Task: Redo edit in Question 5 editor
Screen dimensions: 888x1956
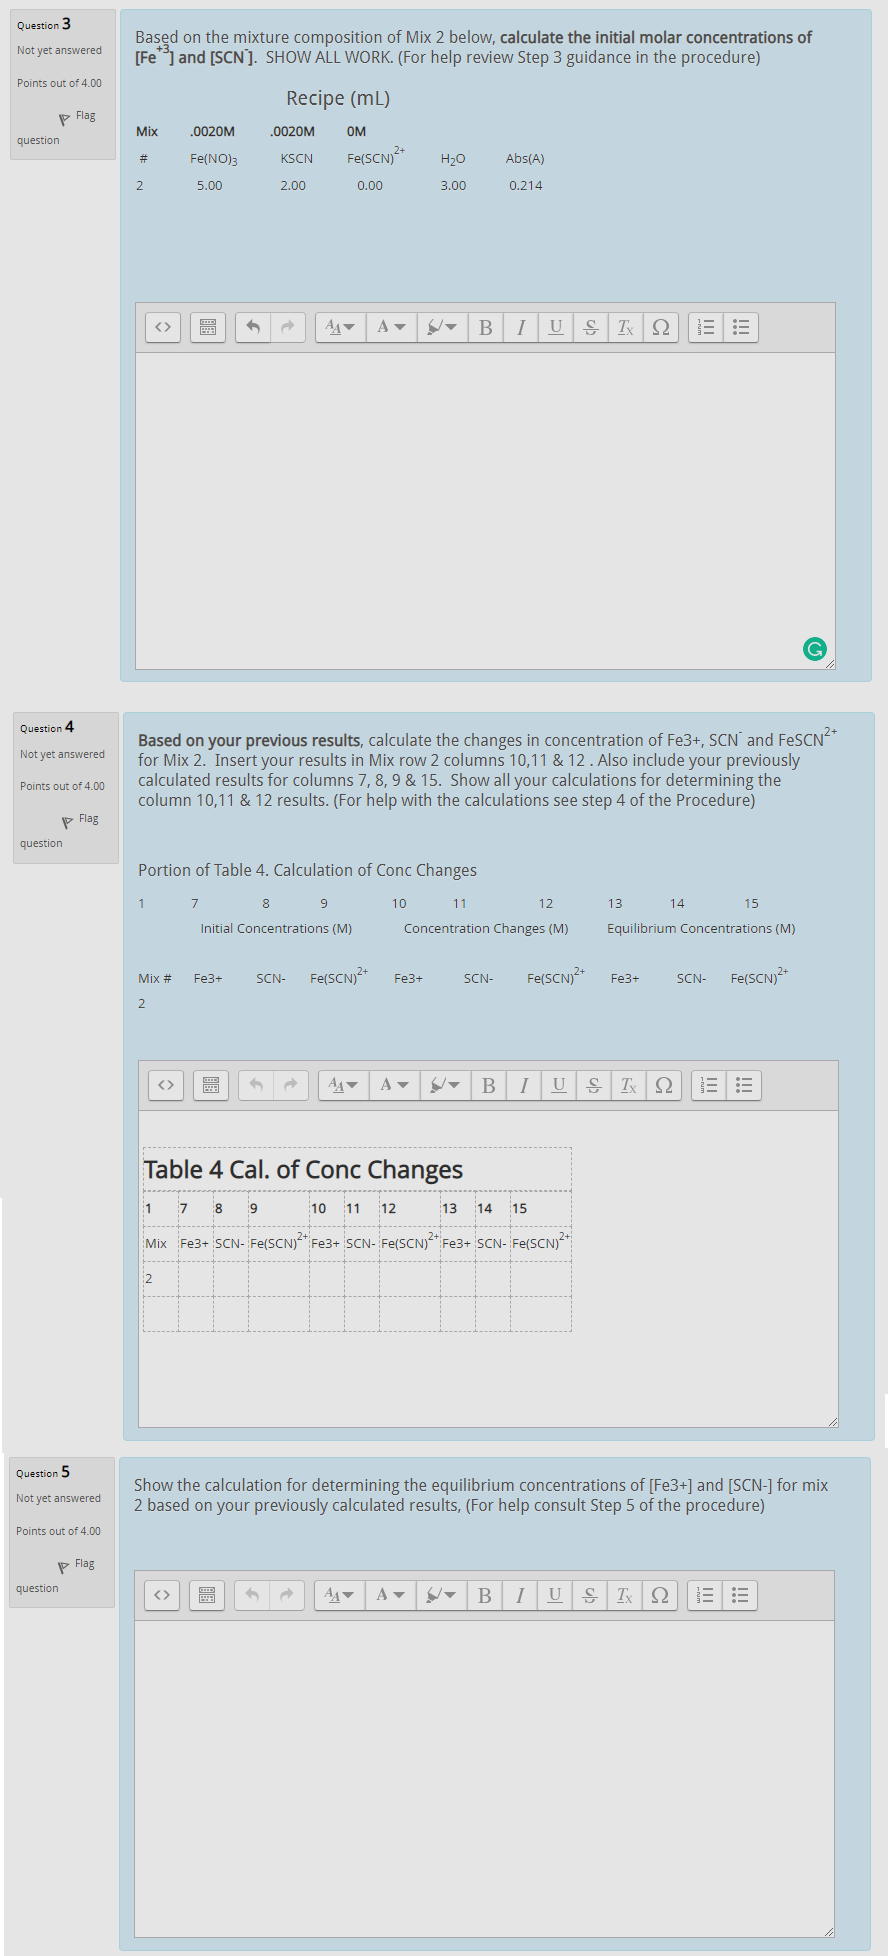Action: click(287, 1595)
